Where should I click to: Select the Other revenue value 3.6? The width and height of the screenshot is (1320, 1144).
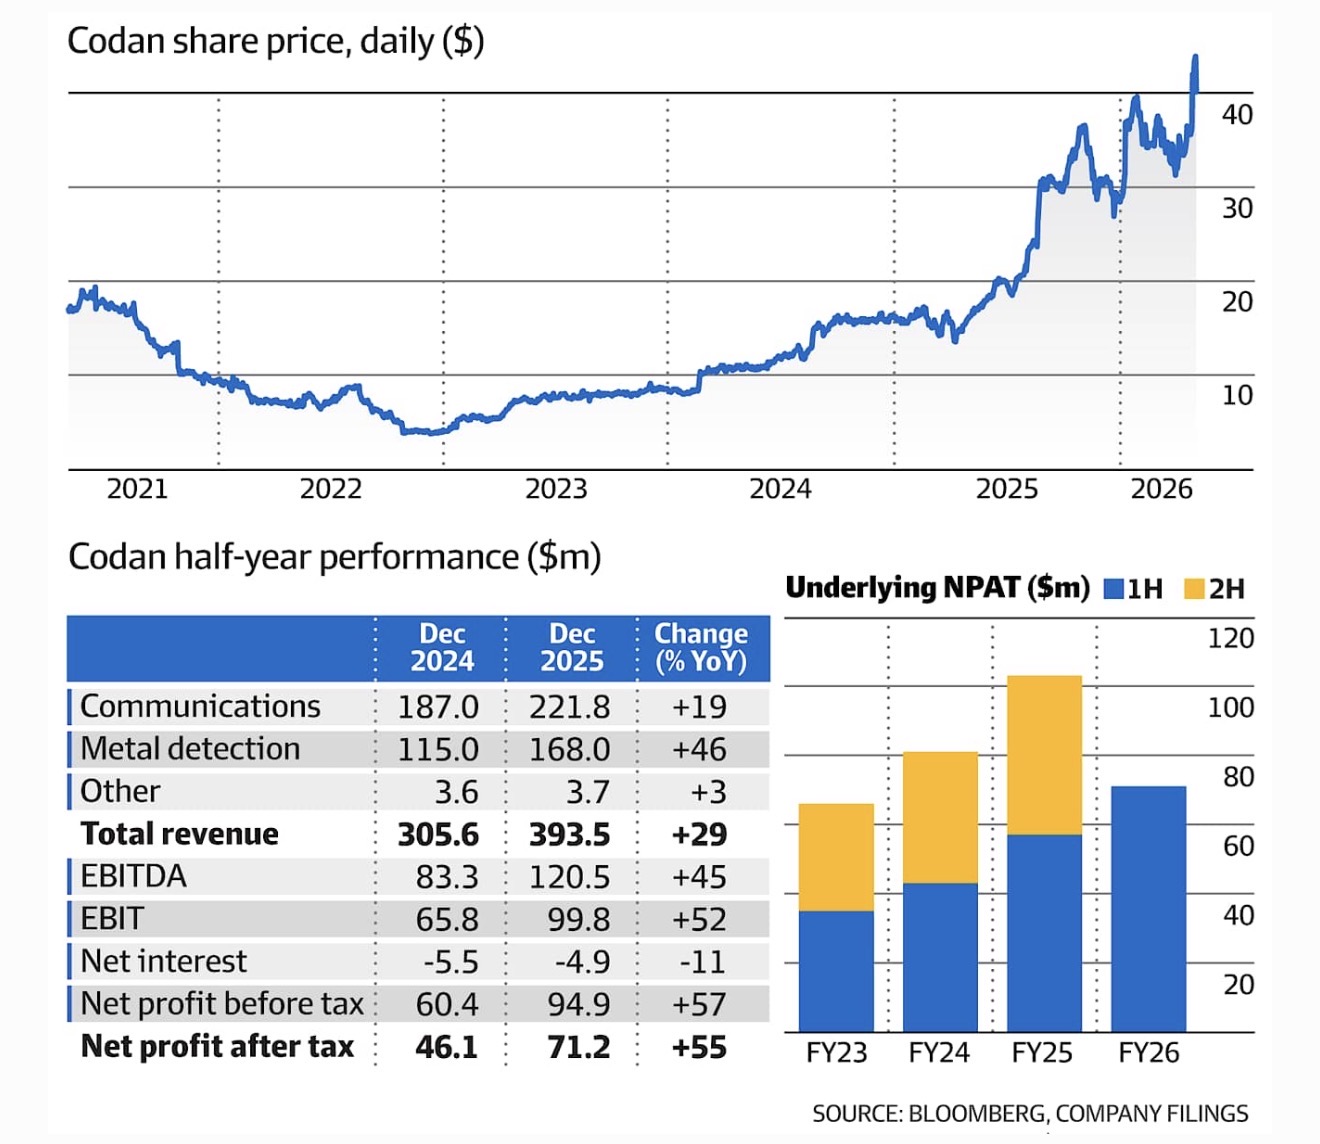(x=456, y=792)
